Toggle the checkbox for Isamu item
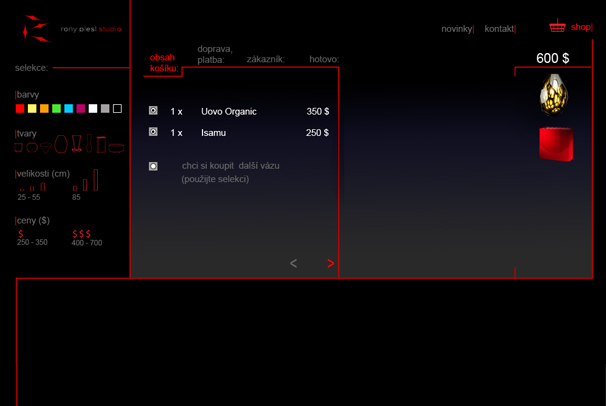606x406 pixels. click(x=153, y=132)
